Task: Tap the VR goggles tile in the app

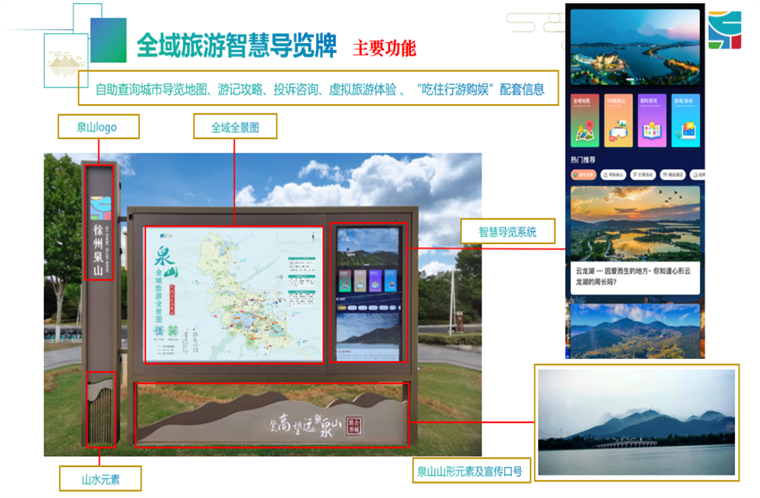Action: pyautogui.click(x=618, y=121)
